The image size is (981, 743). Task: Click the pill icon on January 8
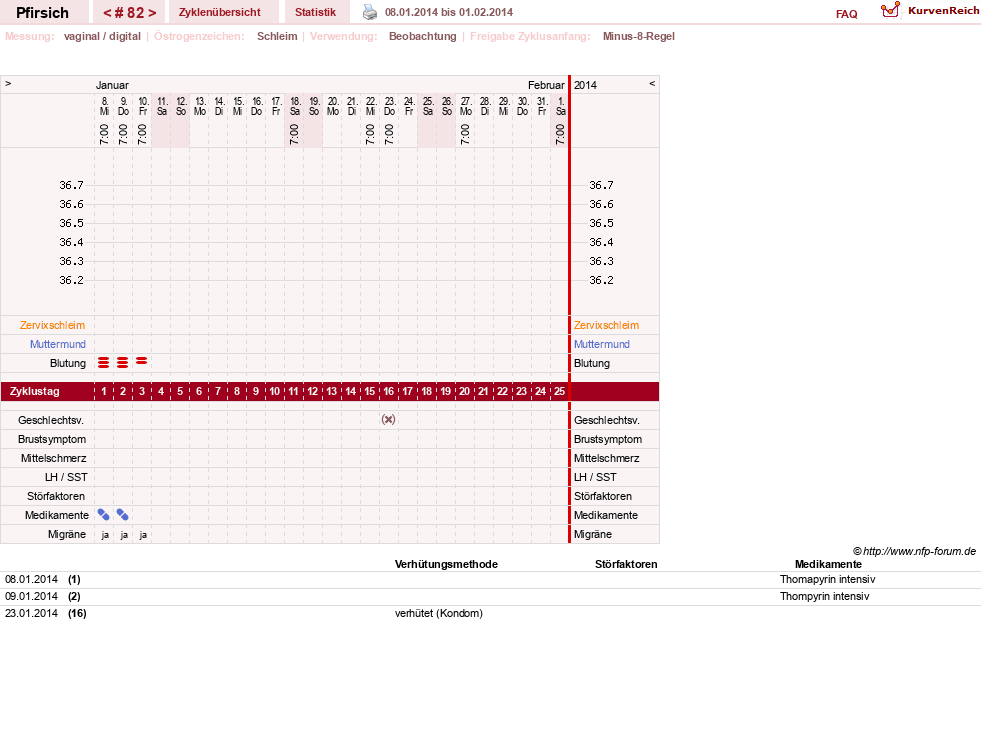coord(104,515)
